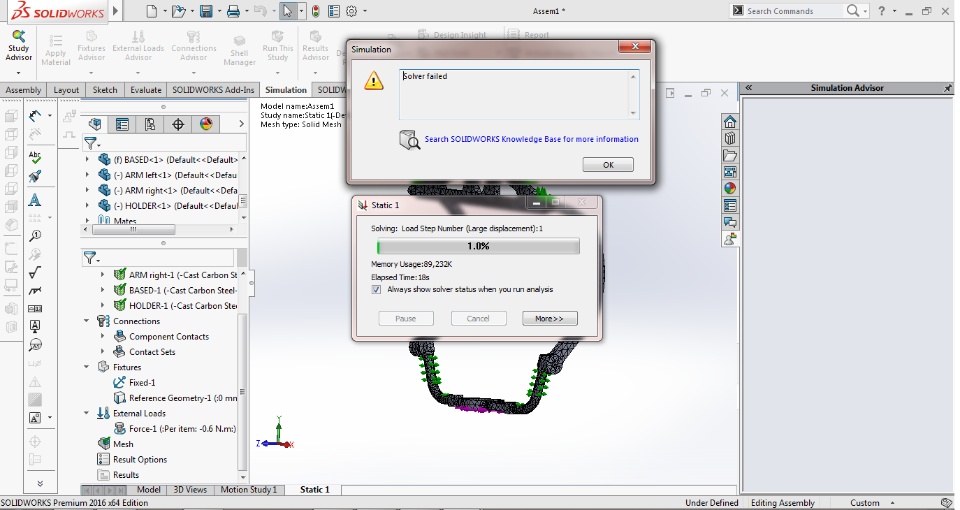Click the Balloon magnifier icon
960x510 pixels.
coord(35,236)
